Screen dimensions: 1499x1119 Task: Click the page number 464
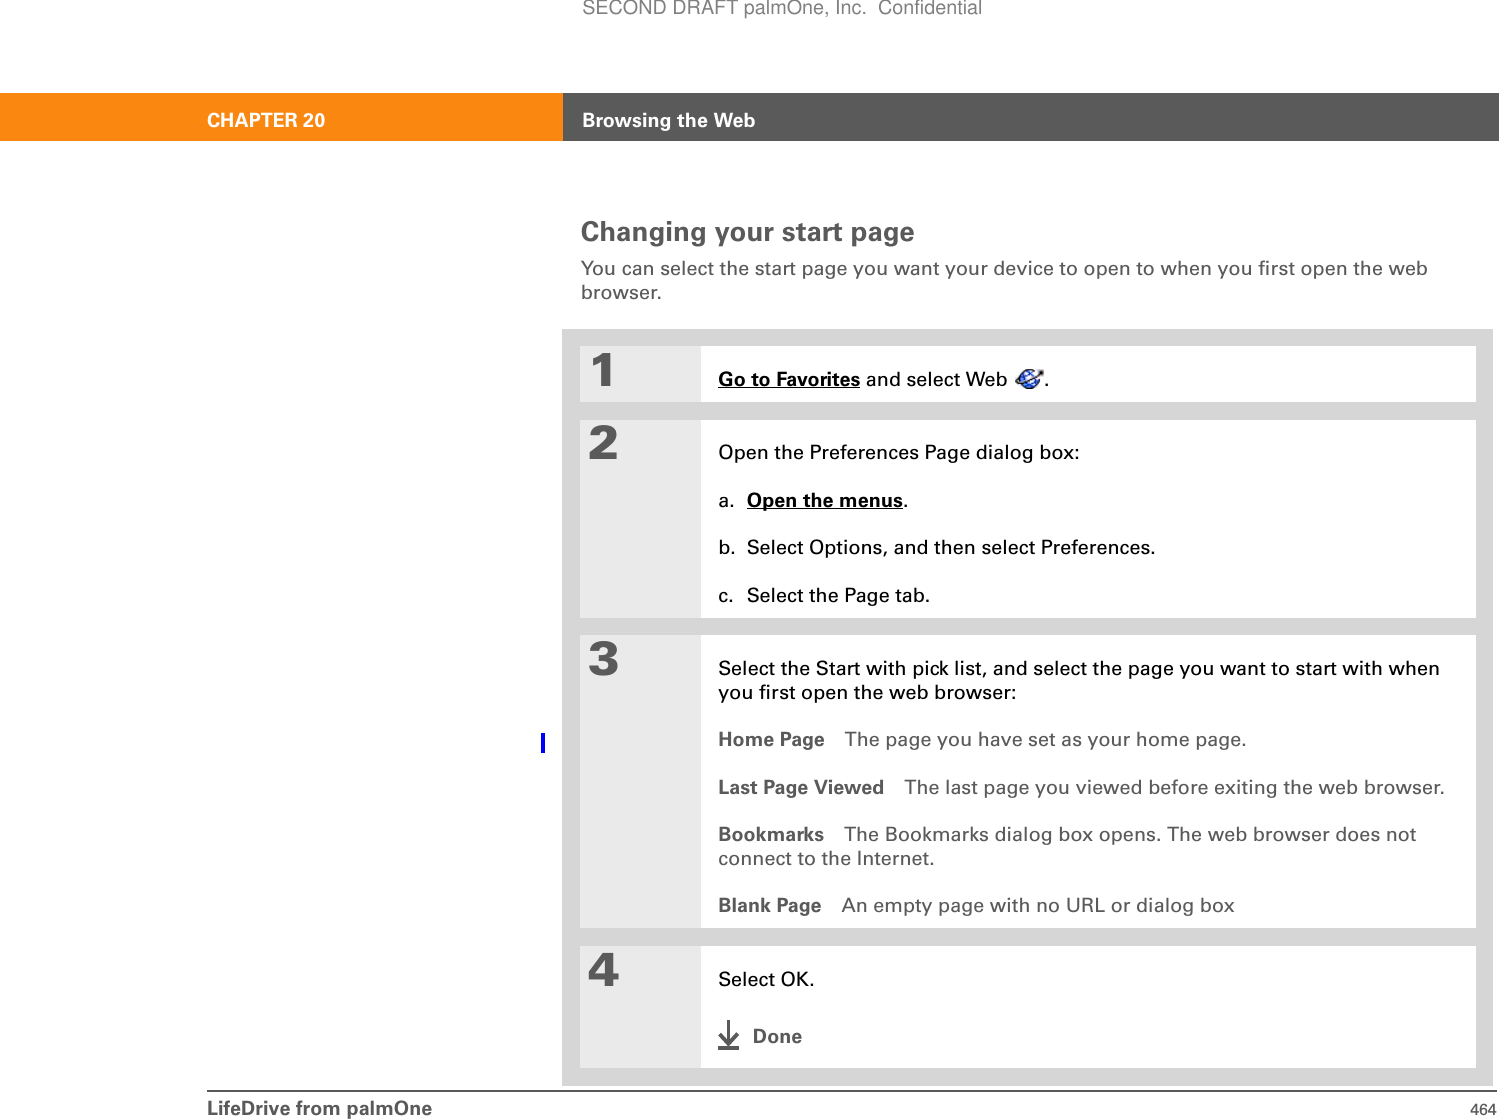[1483, 1109]
